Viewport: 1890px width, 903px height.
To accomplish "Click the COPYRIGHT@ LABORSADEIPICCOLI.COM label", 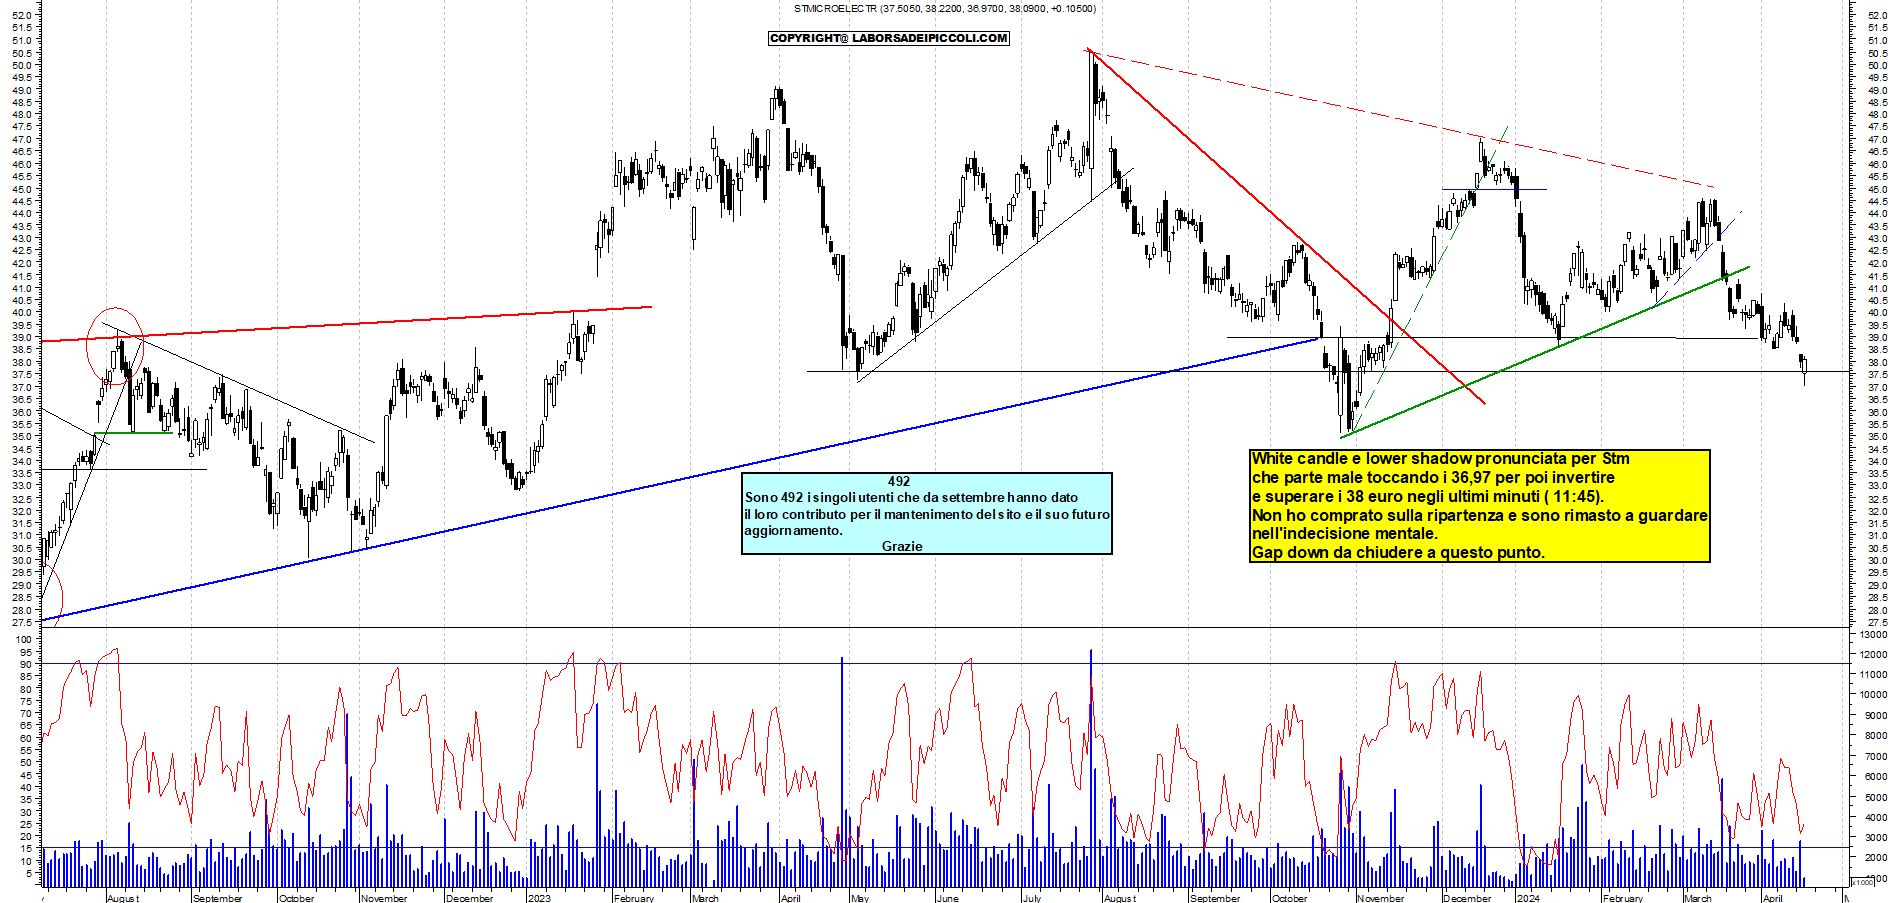I will [889, 38].
